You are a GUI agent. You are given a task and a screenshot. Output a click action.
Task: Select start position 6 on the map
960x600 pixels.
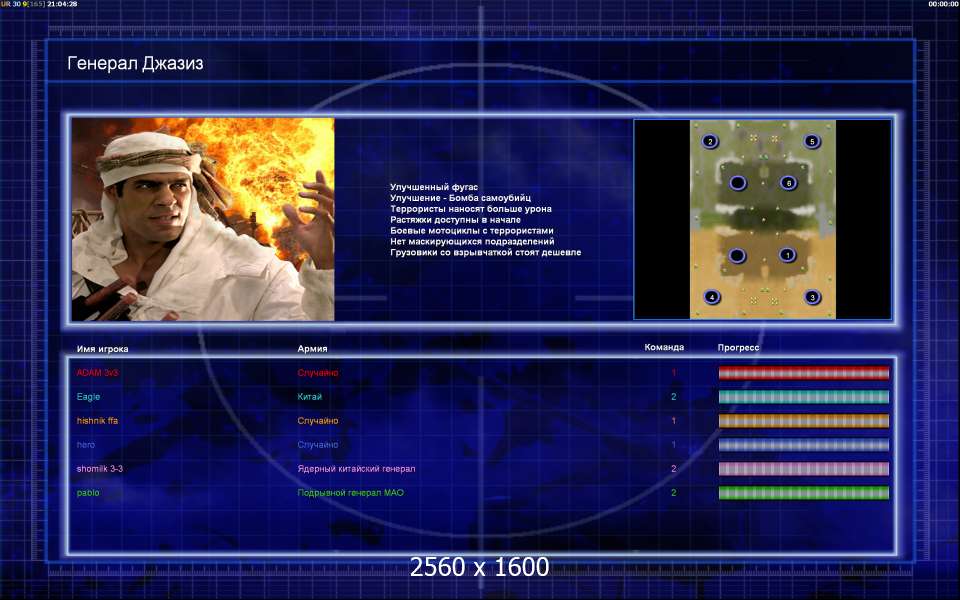789,182
